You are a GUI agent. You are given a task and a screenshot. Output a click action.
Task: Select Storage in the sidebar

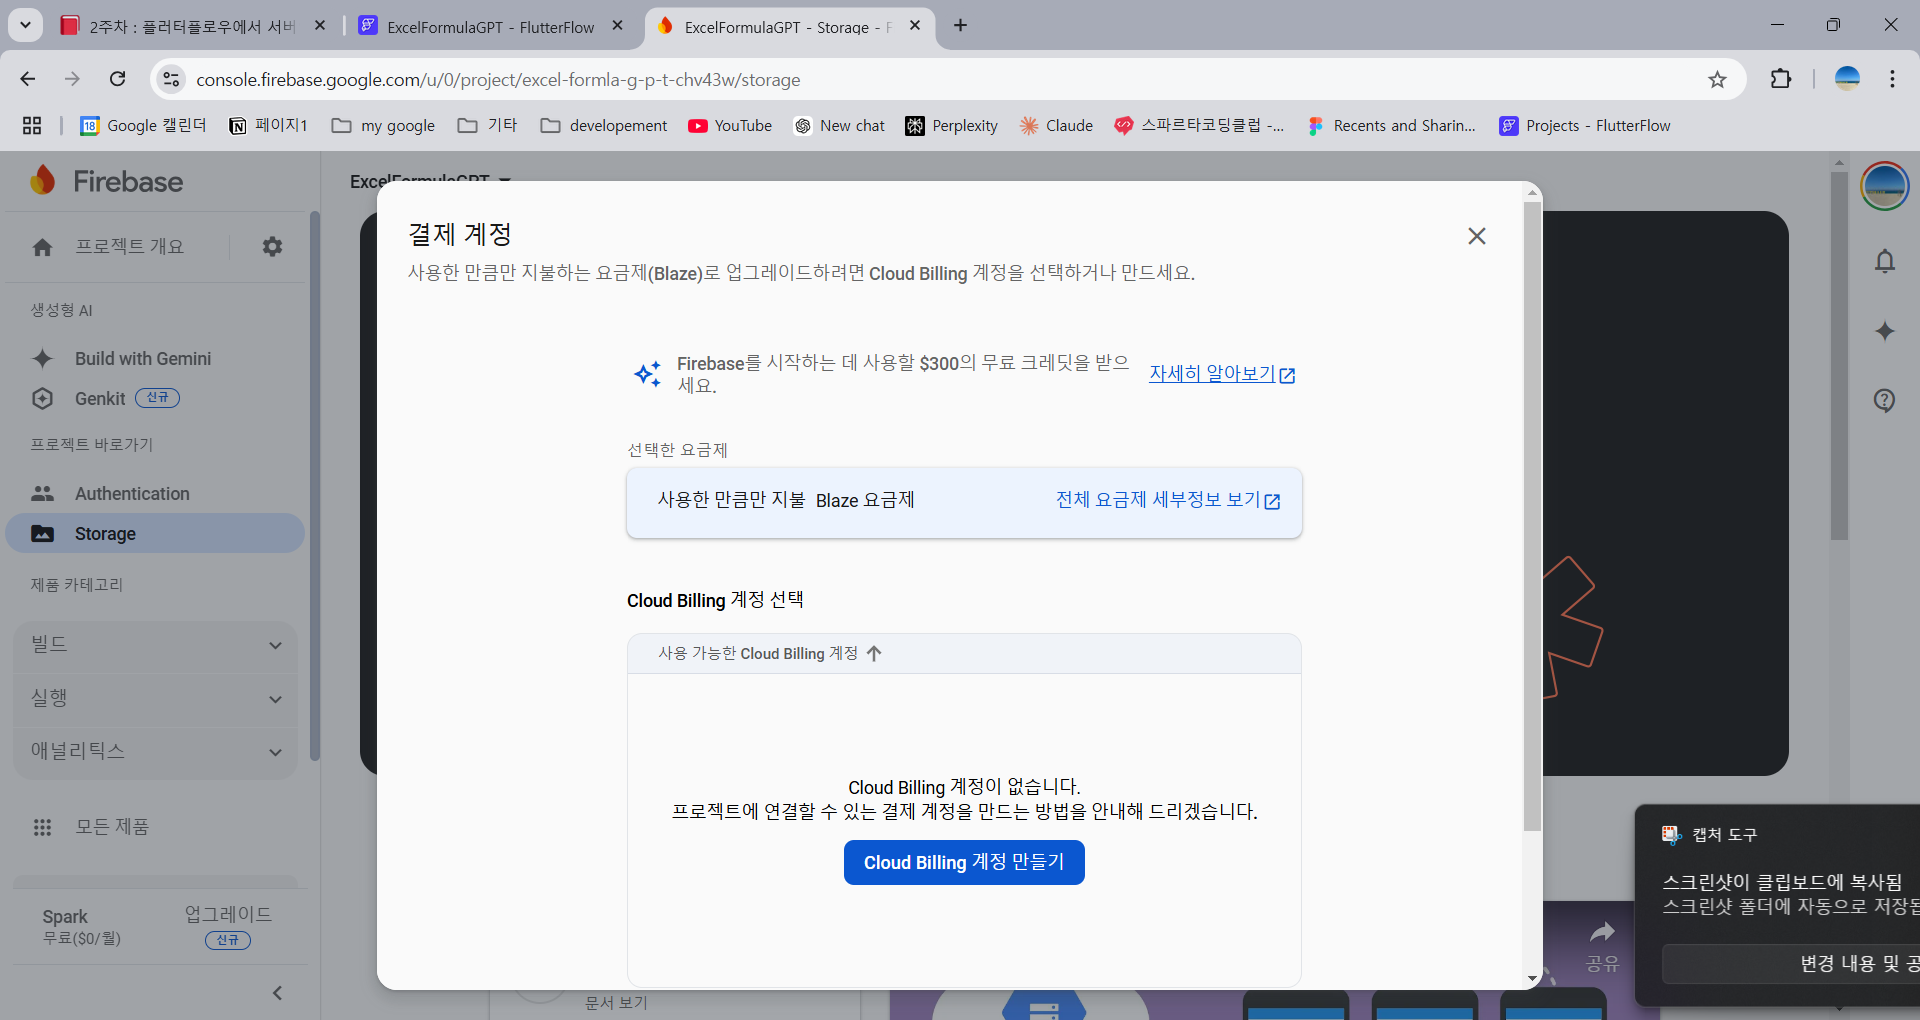point(155,534)
